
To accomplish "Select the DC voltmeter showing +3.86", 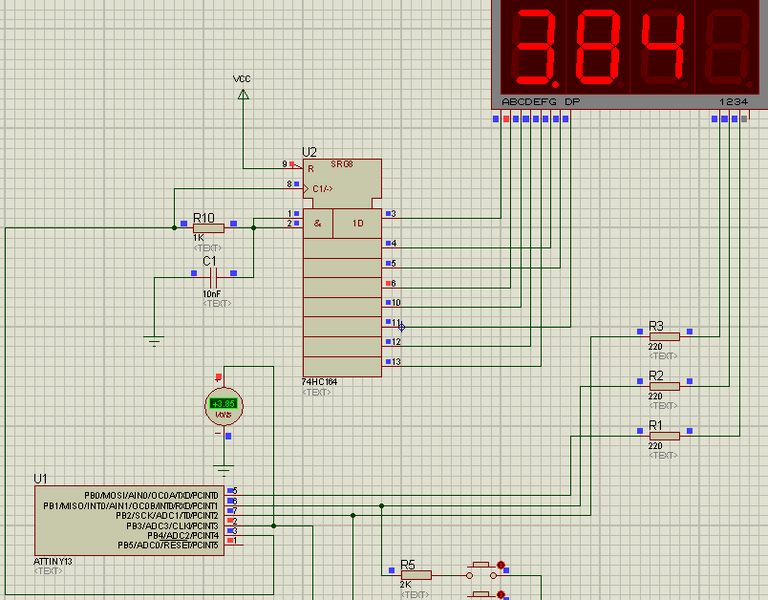I will [x=222, y=405].
